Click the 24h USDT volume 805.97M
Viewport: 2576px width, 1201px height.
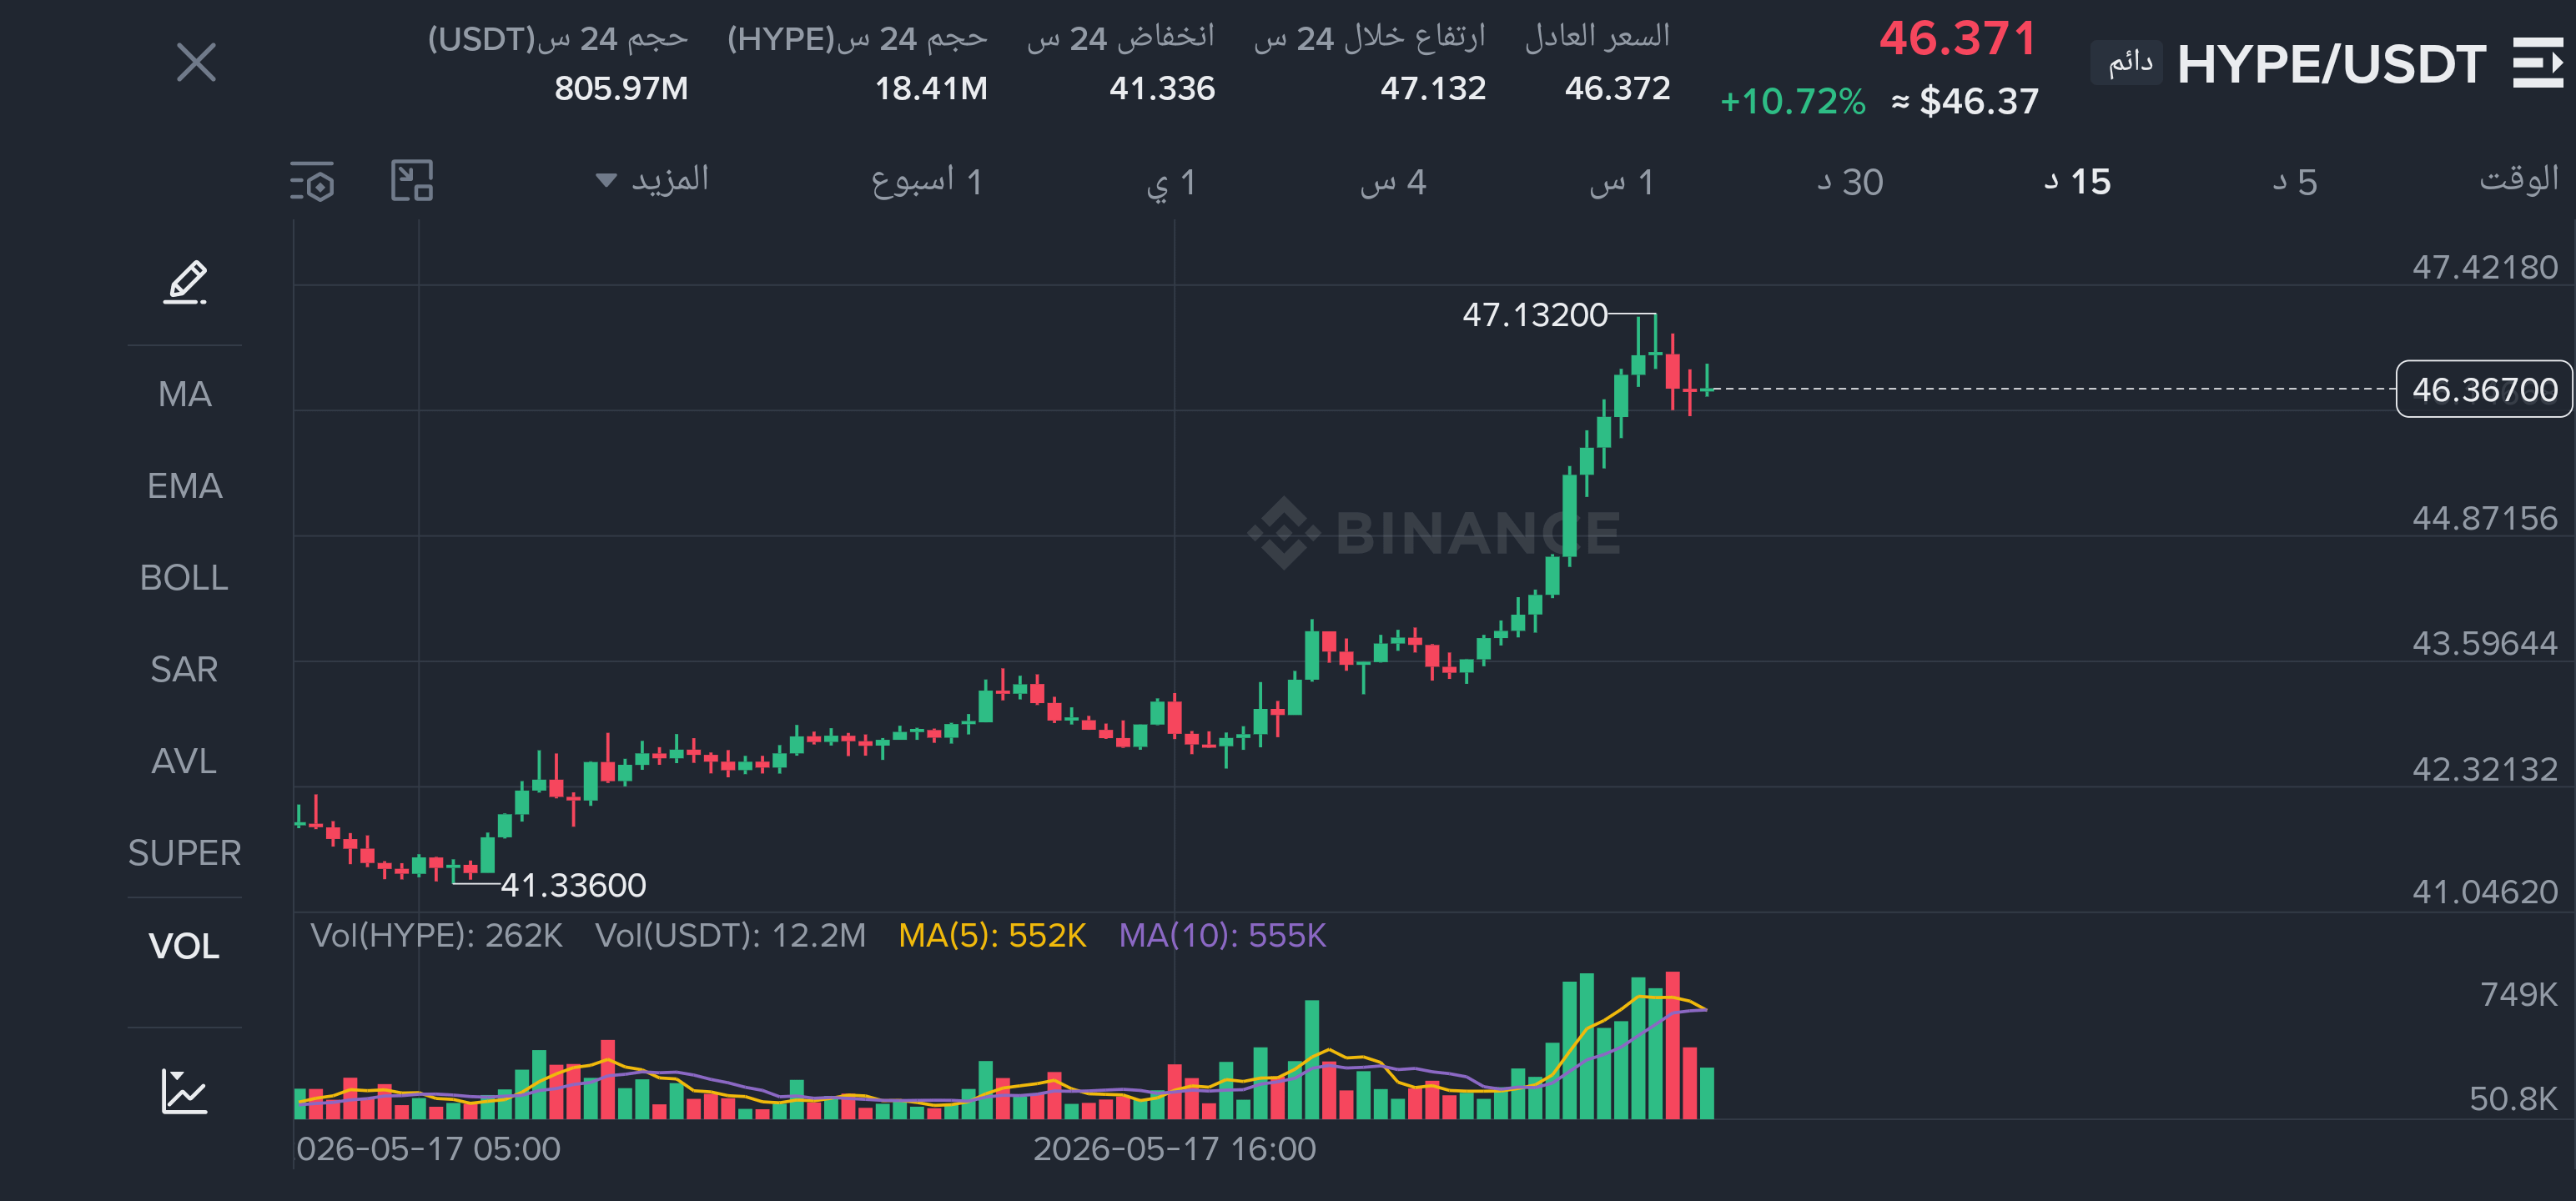pos(621,88)
